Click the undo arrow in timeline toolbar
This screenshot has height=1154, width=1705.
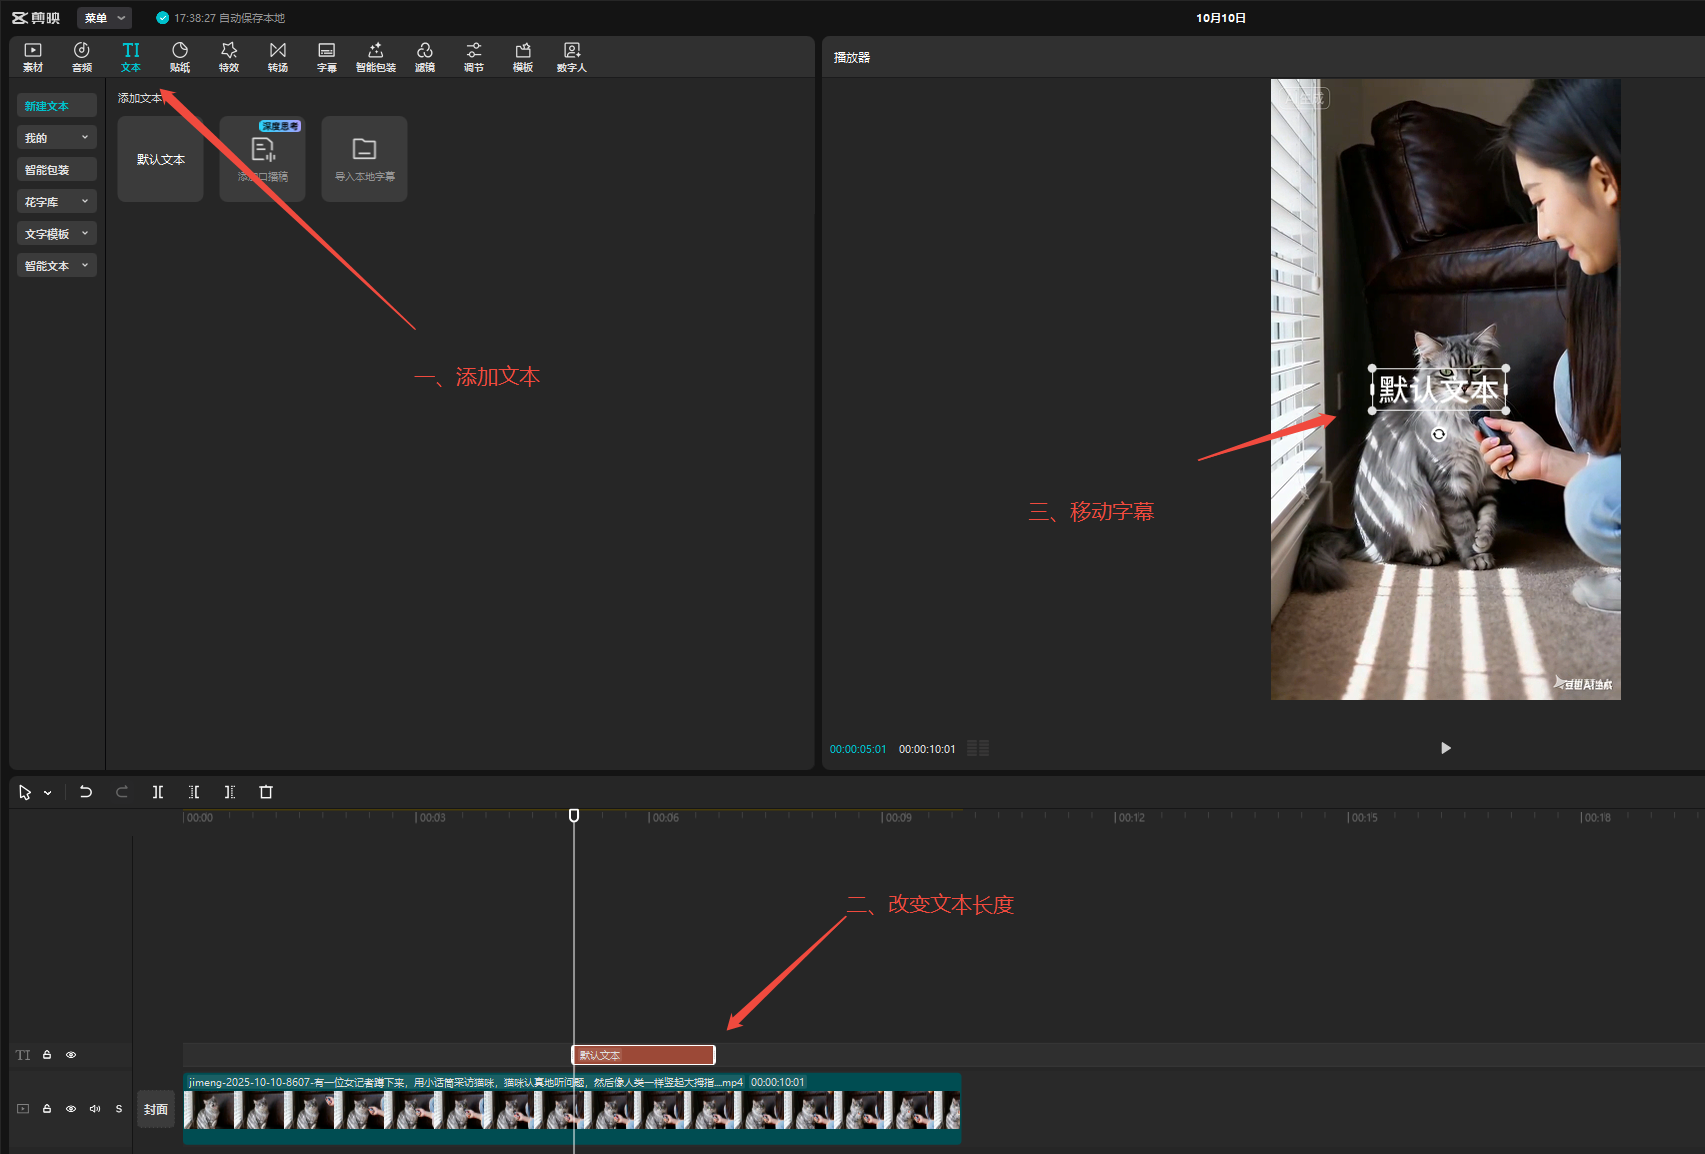tap(86, 792)
